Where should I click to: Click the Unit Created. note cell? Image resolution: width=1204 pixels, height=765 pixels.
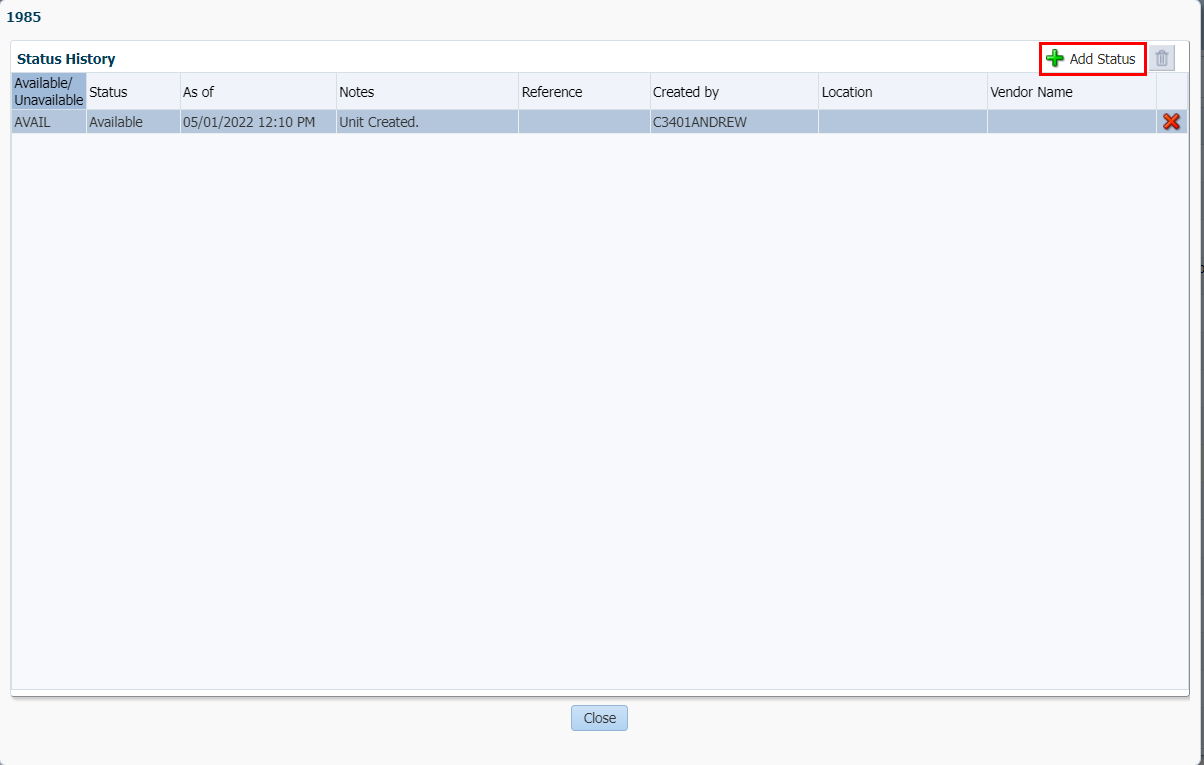point(427,122)
